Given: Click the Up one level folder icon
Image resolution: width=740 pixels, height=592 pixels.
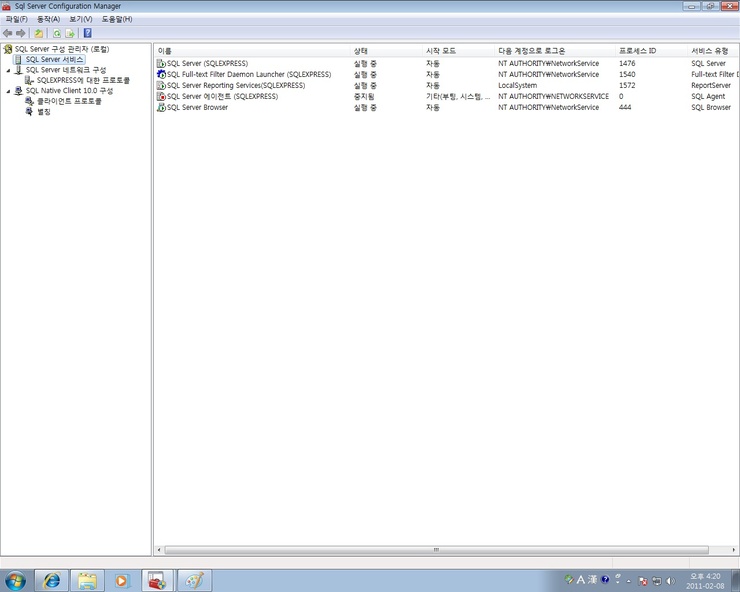Looking at the screenshot, I should [x=38, y=33].
